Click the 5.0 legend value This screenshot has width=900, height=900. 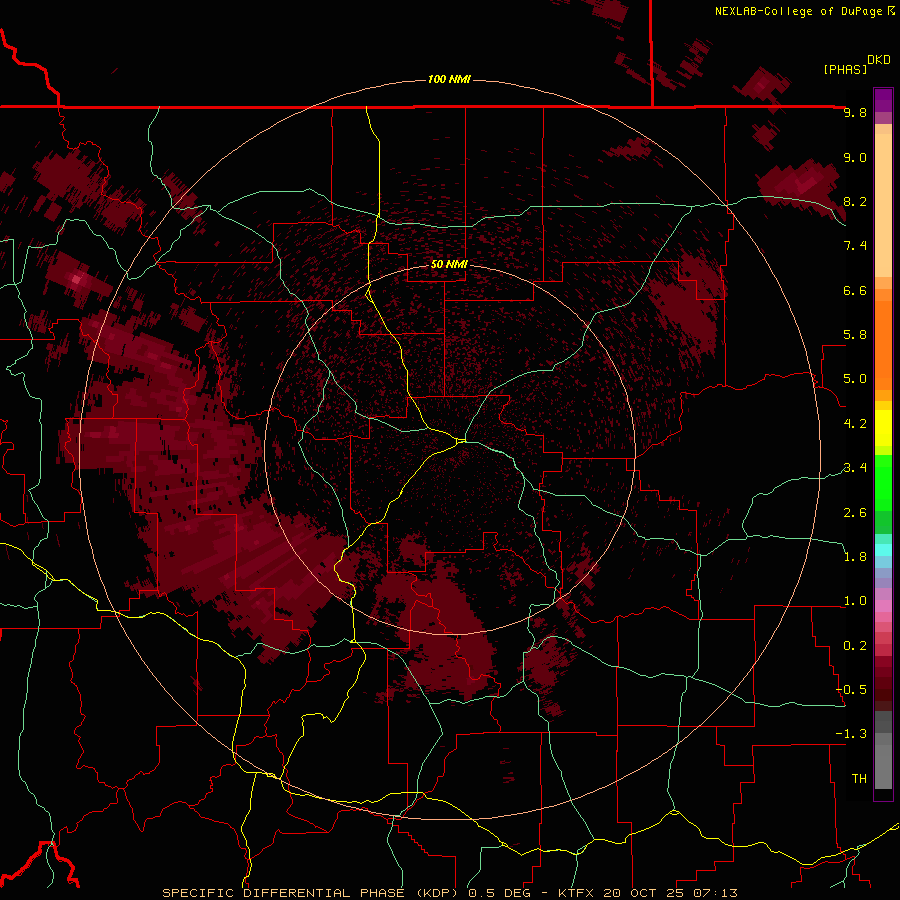click(855, 379)
